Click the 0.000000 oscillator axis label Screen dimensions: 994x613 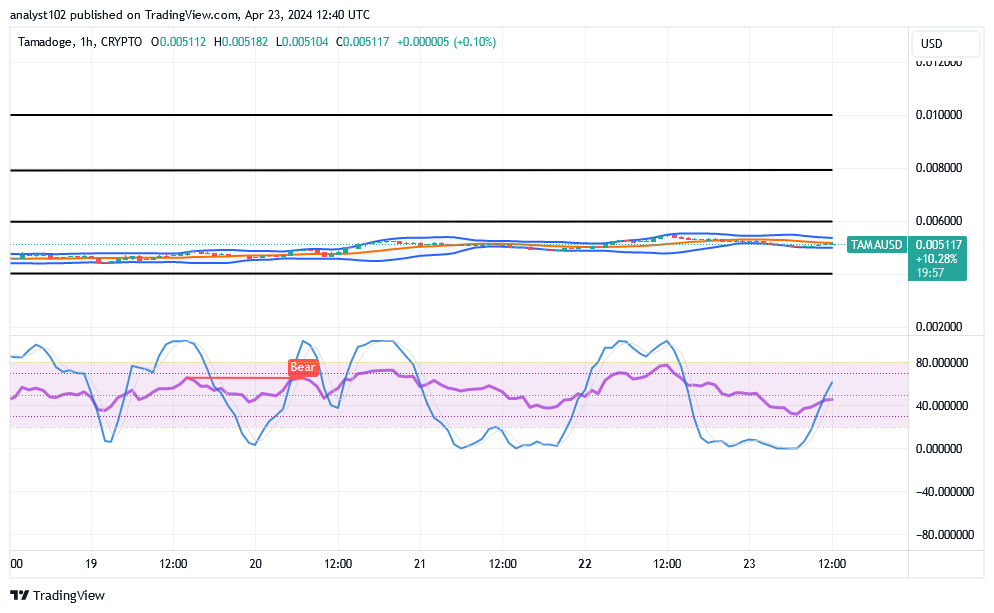tap(938, 449)
